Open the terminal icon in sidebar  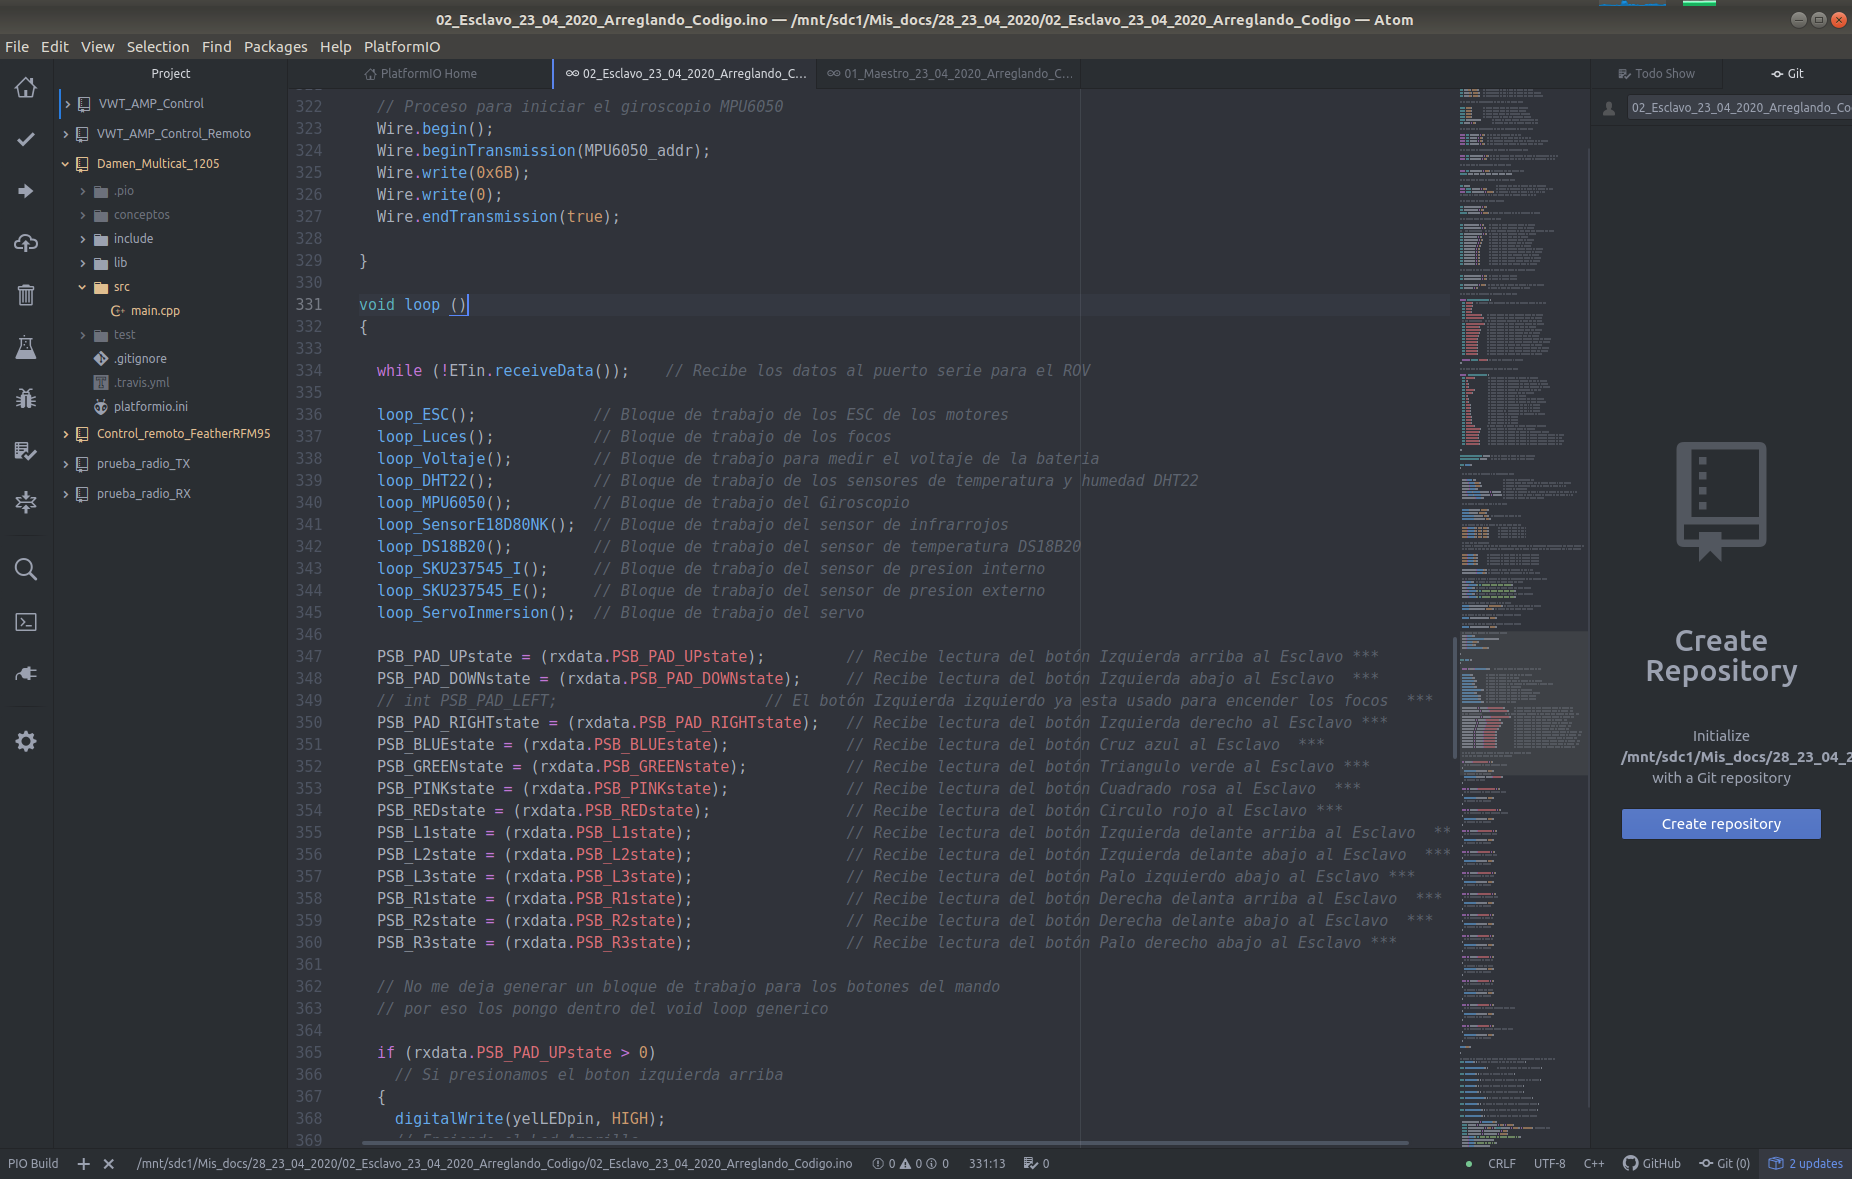(26, 622)
